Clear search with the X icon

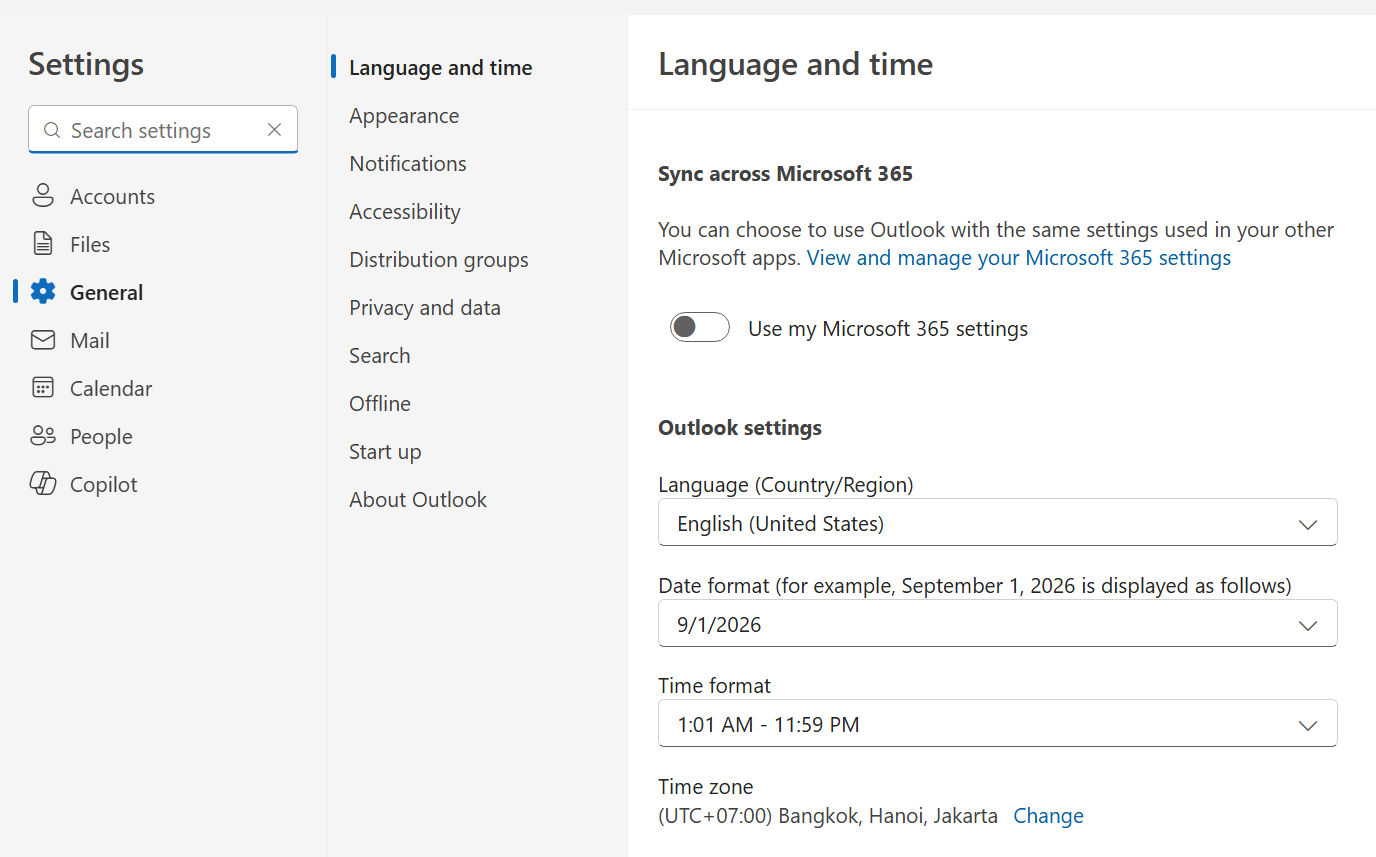click(275, 130)
